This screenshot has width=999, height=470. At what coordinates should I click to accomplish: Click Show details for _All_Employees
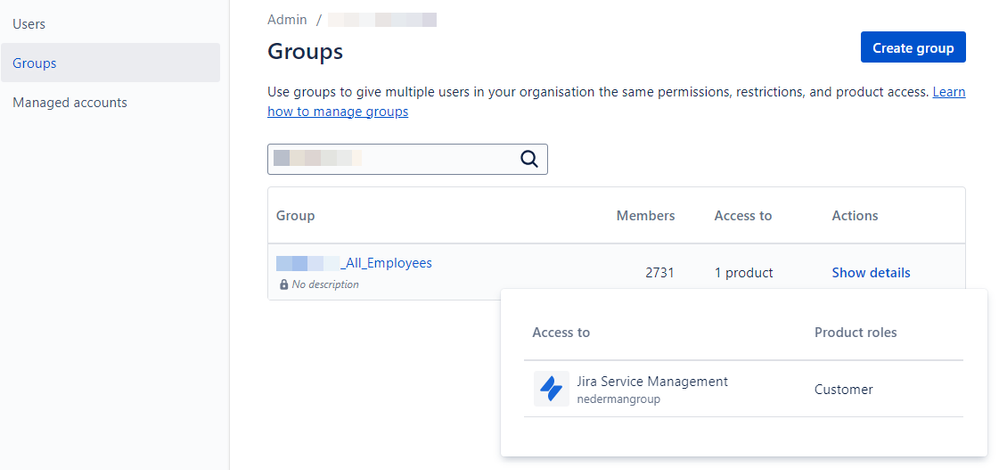click(x=871, y=273)
